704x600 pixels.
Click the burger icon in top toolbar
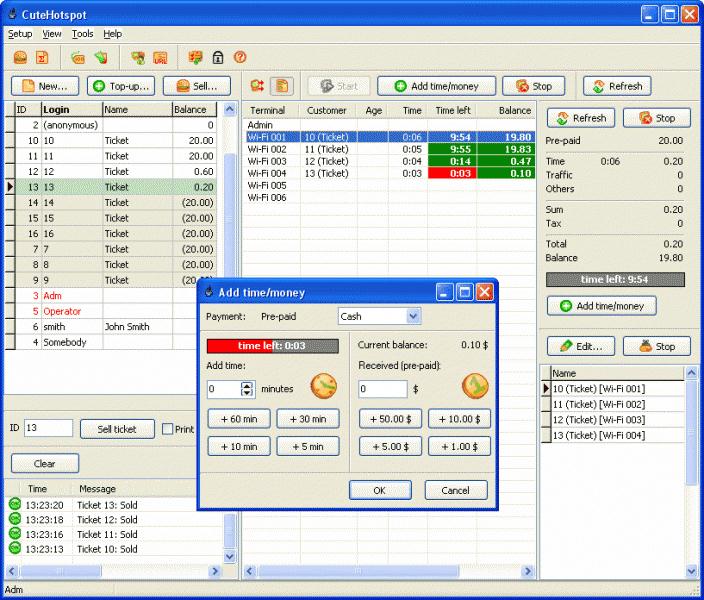[18, 58]
